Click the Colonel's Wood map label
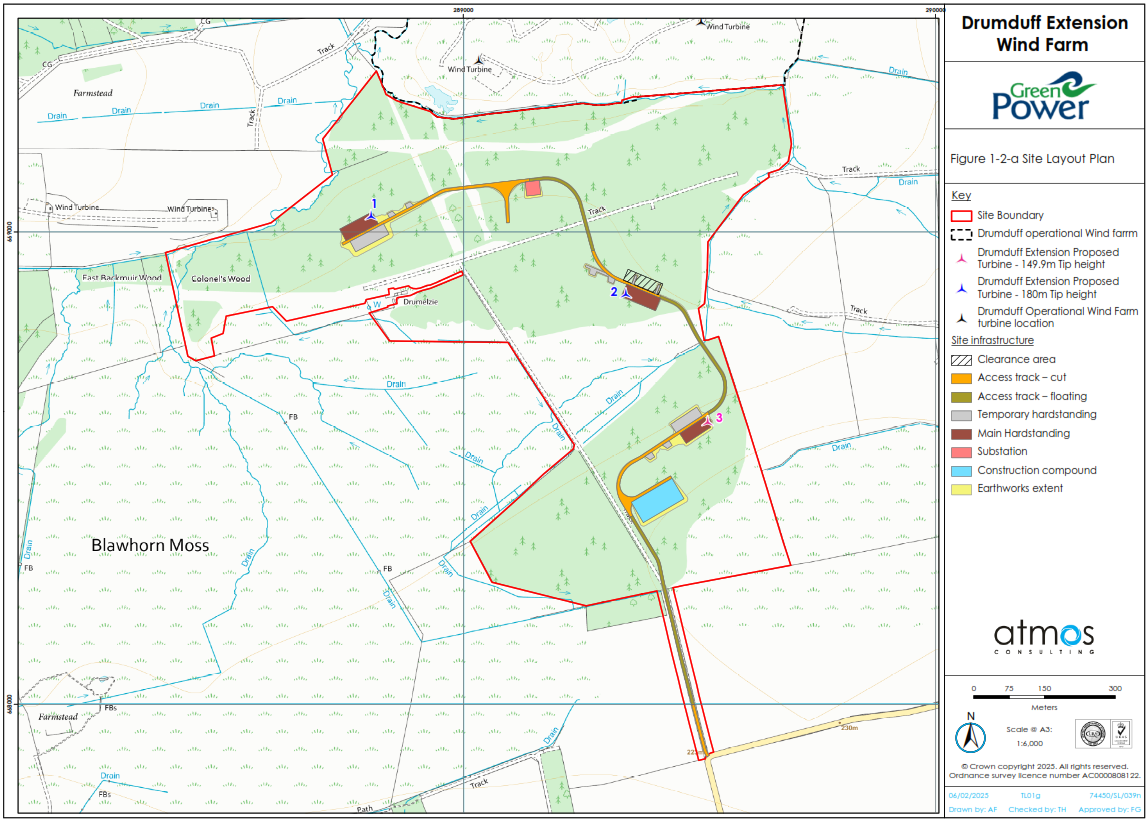 pyautogui.click(x=218, y=279)
